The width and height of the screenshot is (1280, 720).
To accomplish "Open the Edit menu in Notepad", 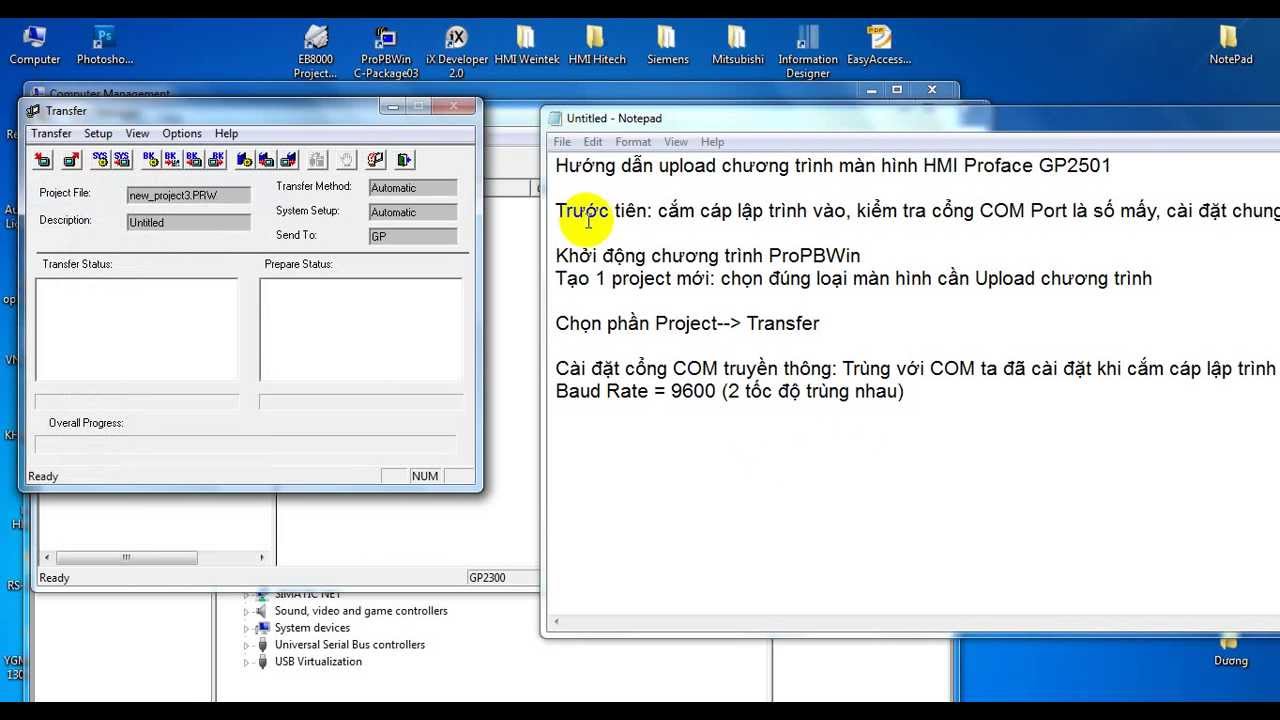I will click(593, 142).
